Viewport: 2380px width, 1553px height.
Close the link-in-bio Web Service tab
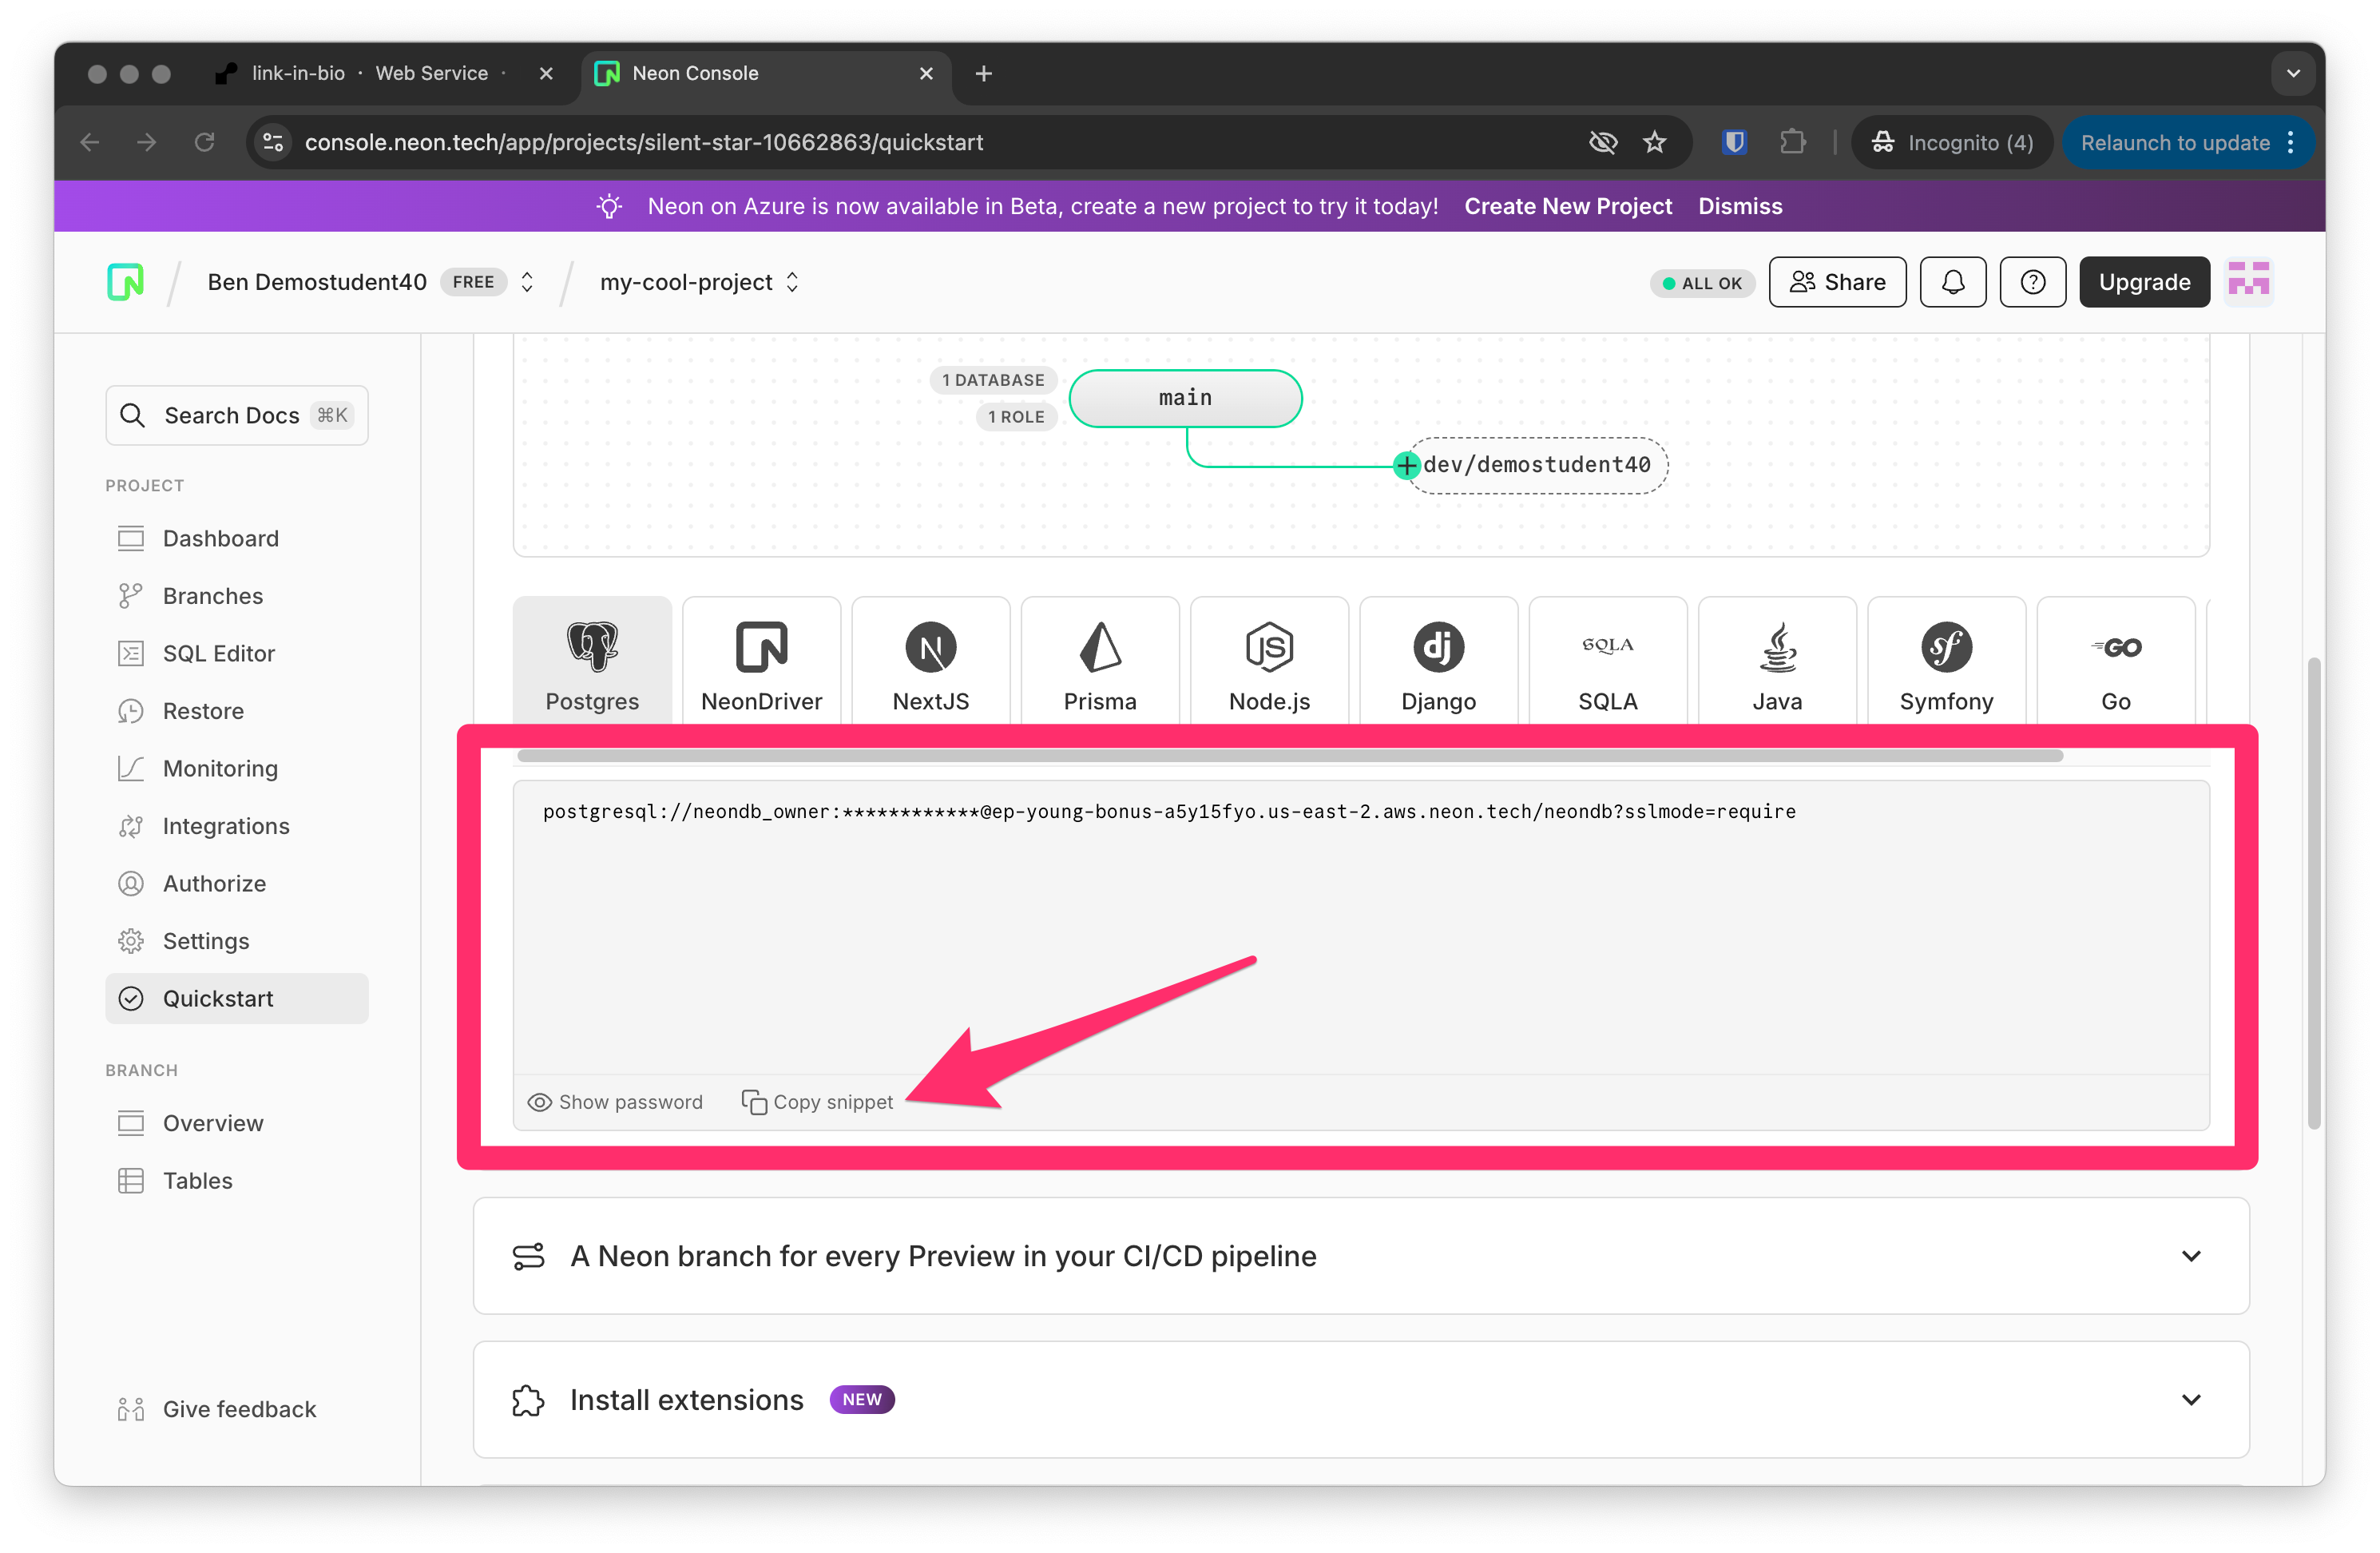pos(546,73)
